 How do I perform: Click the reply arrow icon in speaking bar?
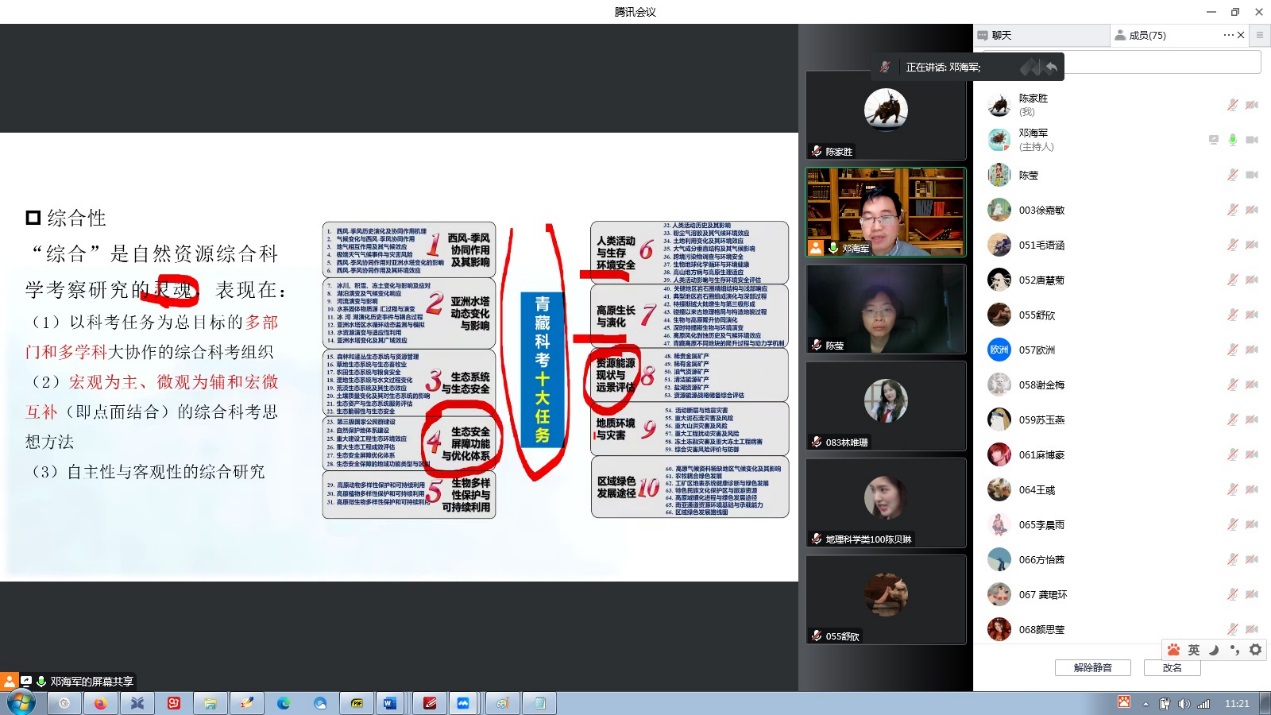click(x=1051, y=67)
